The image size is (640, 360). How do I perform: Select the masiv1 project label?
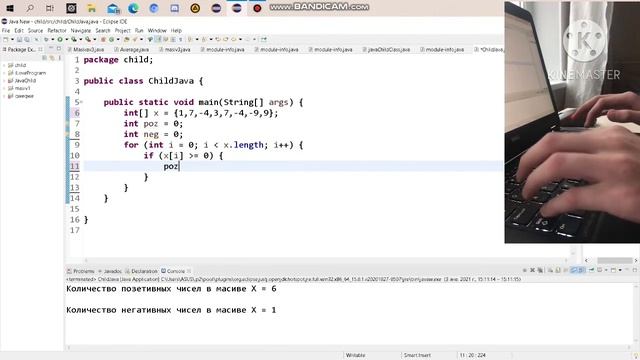point(22,88)
